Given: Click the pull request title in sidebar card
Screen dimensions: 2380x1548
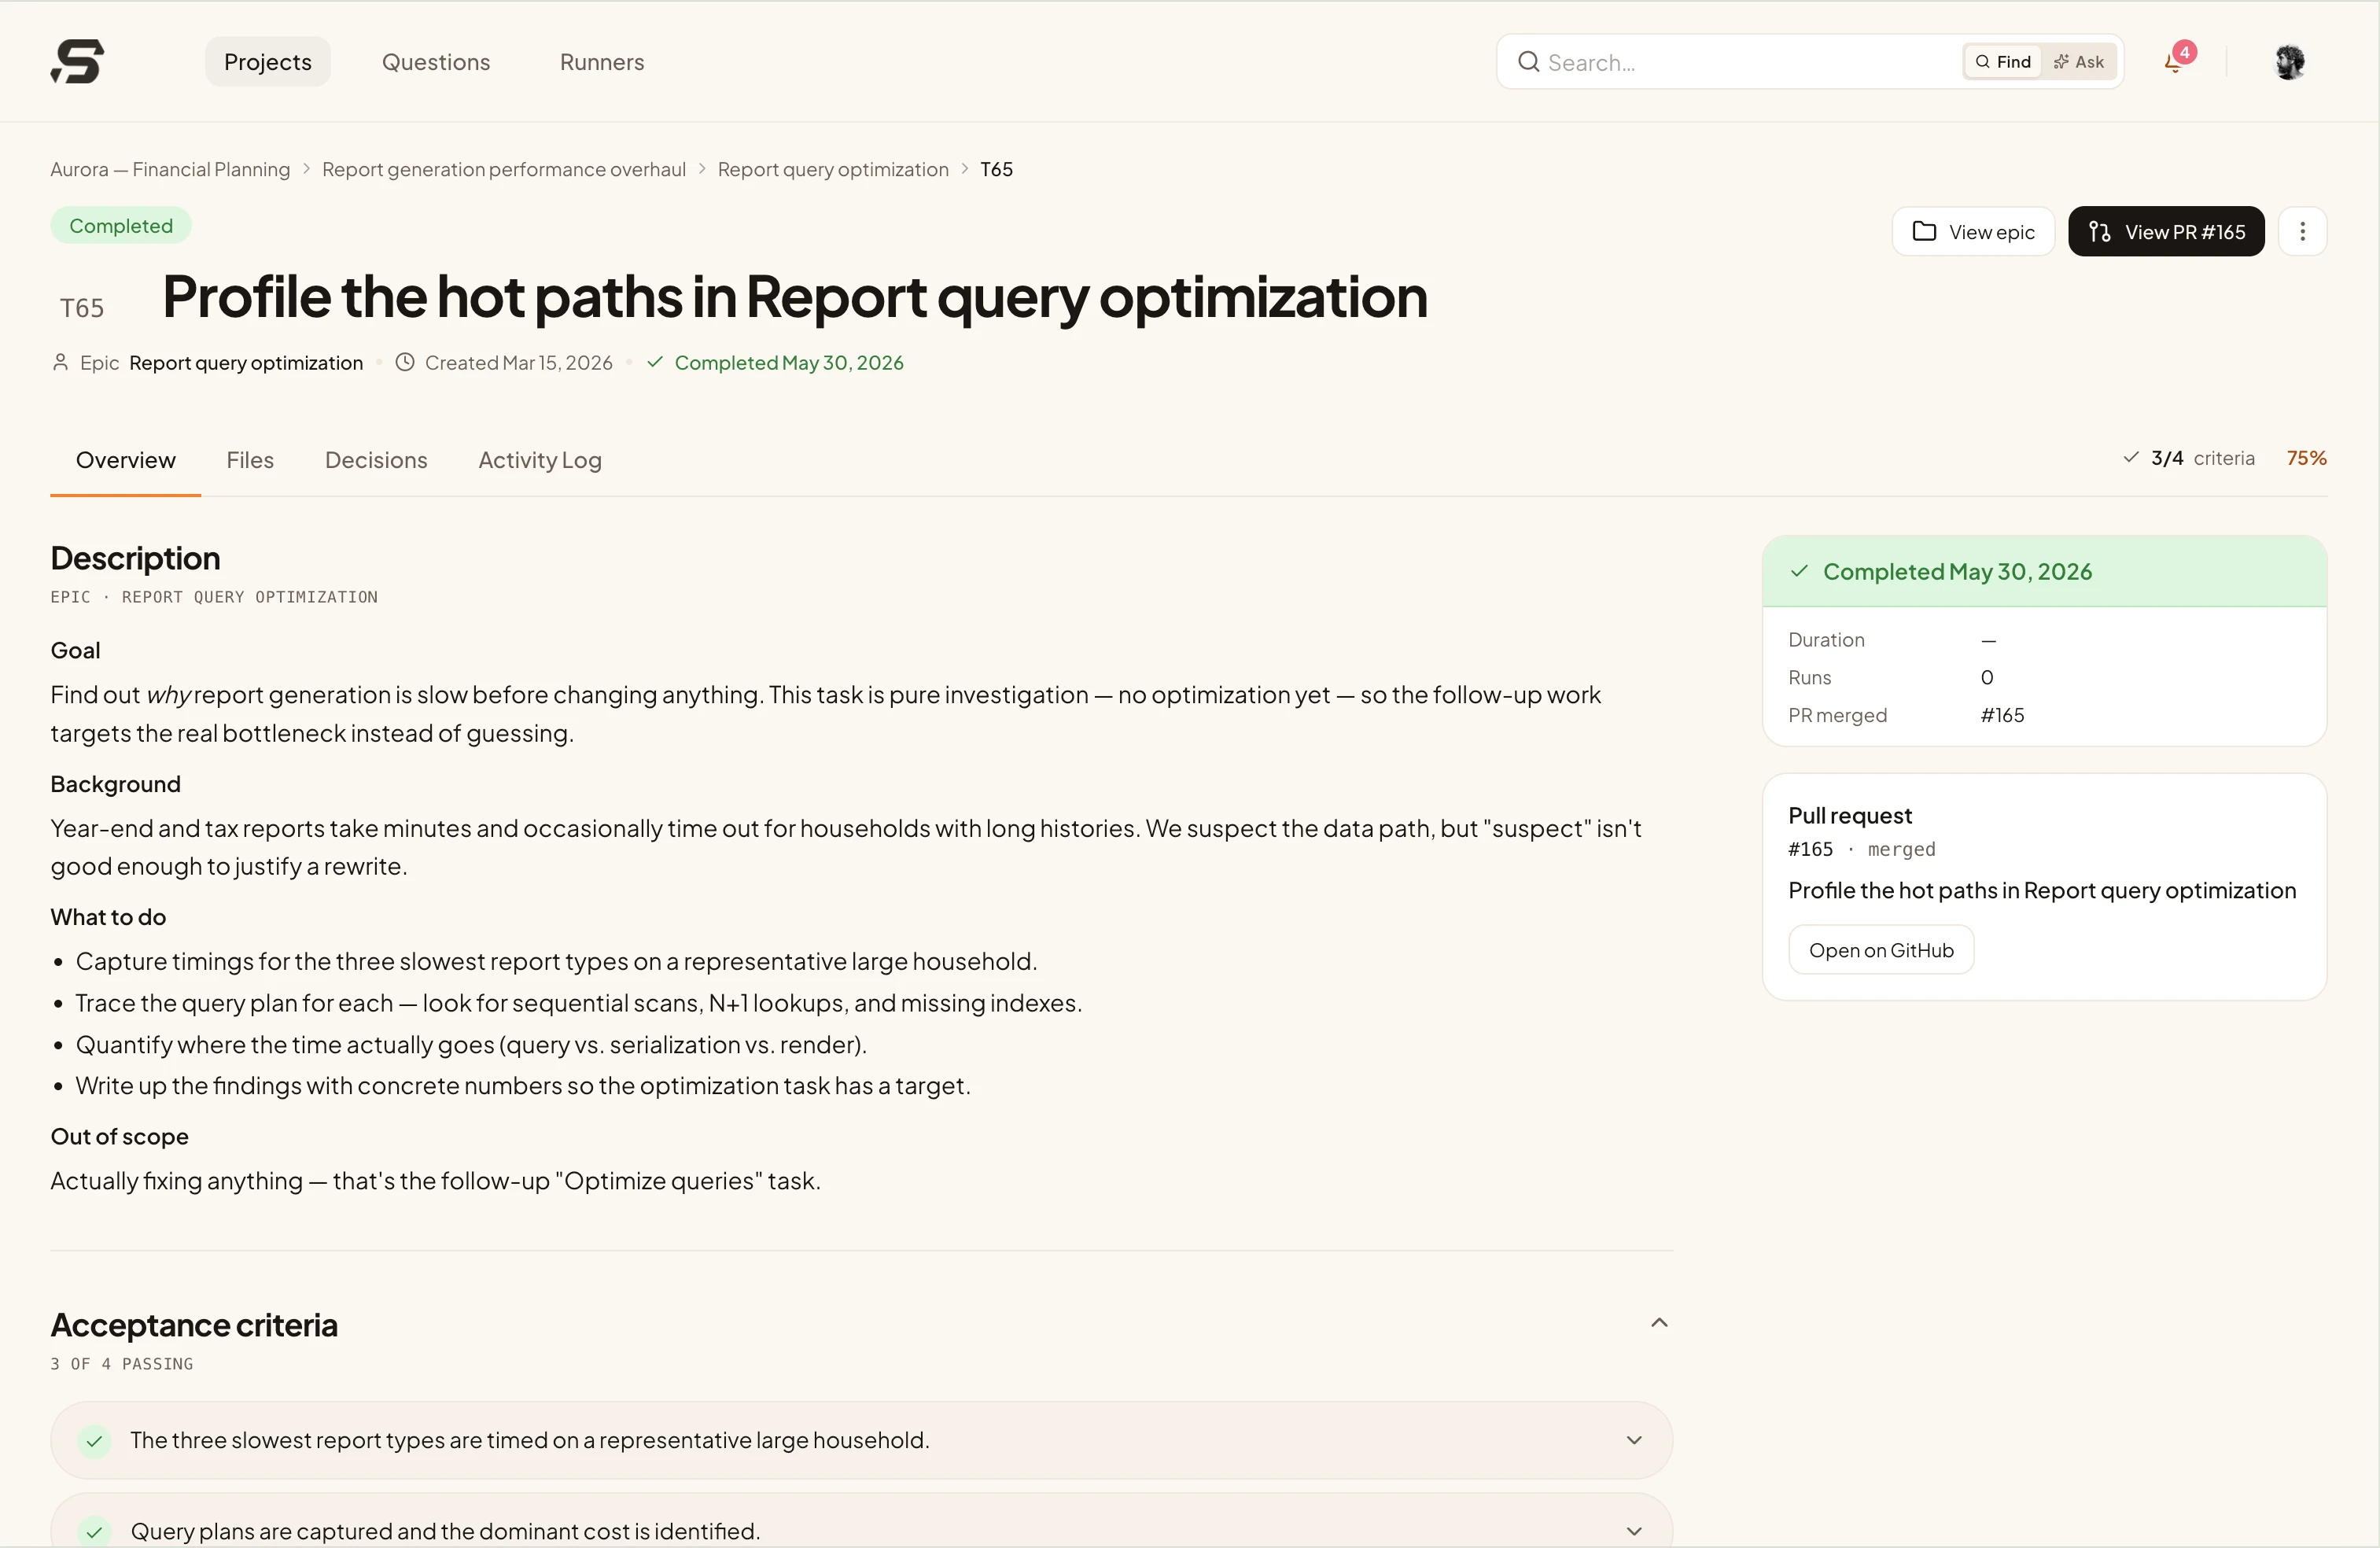Looking at the screenshot, I should pyautogui.click(x=2042, y=890).
